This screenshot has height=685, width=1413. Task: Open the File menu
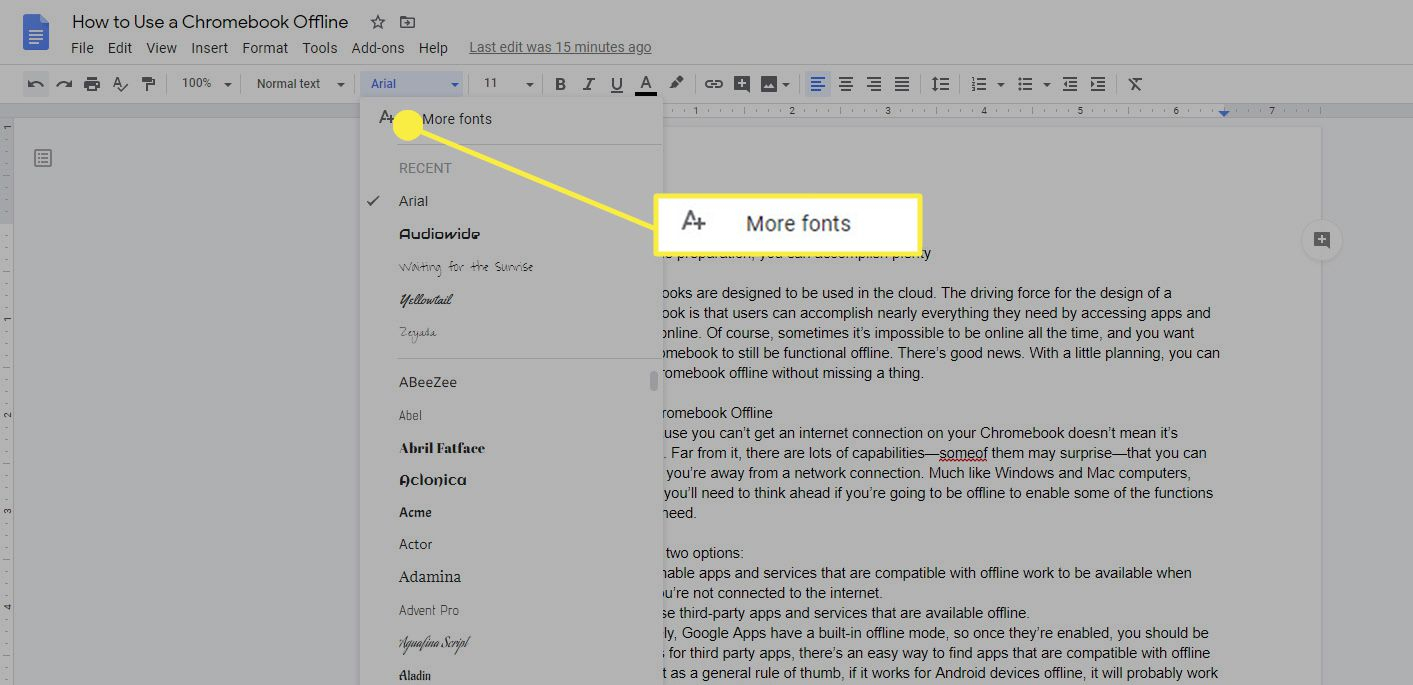[x=82, y=47]
